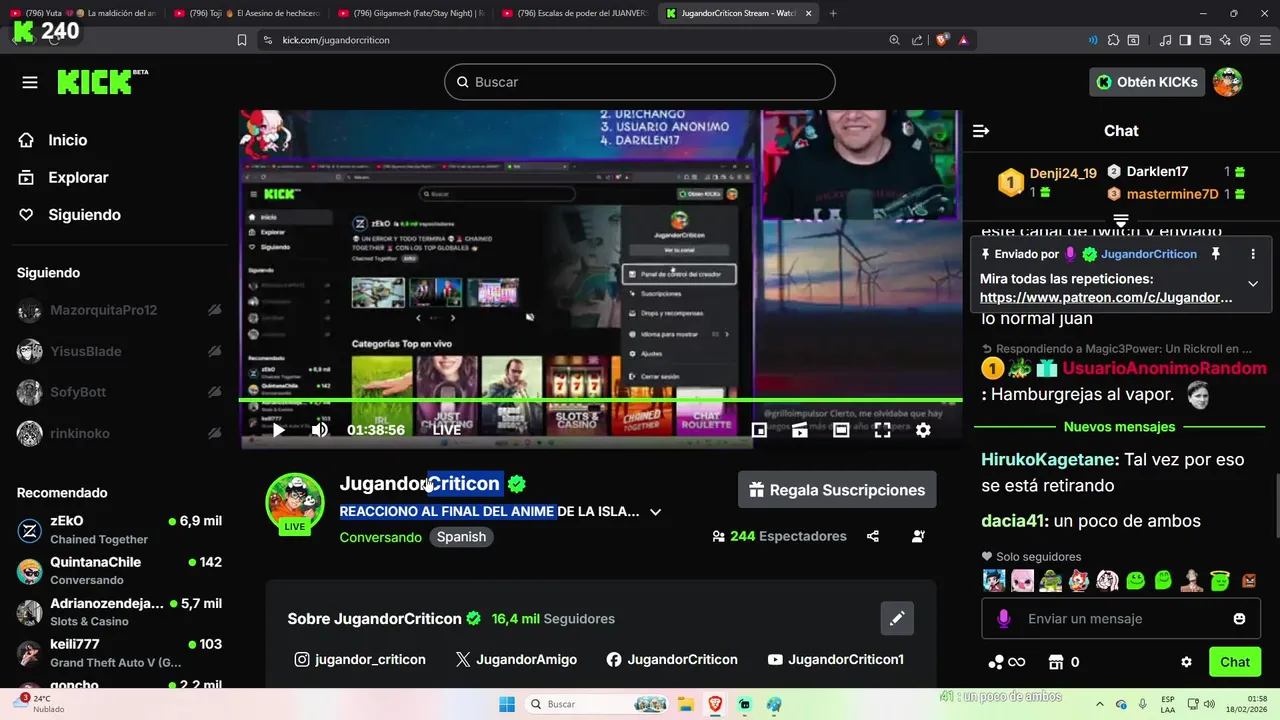Open YisusBlade followed channel
The image size is (1280, 720).
point(86,351)
